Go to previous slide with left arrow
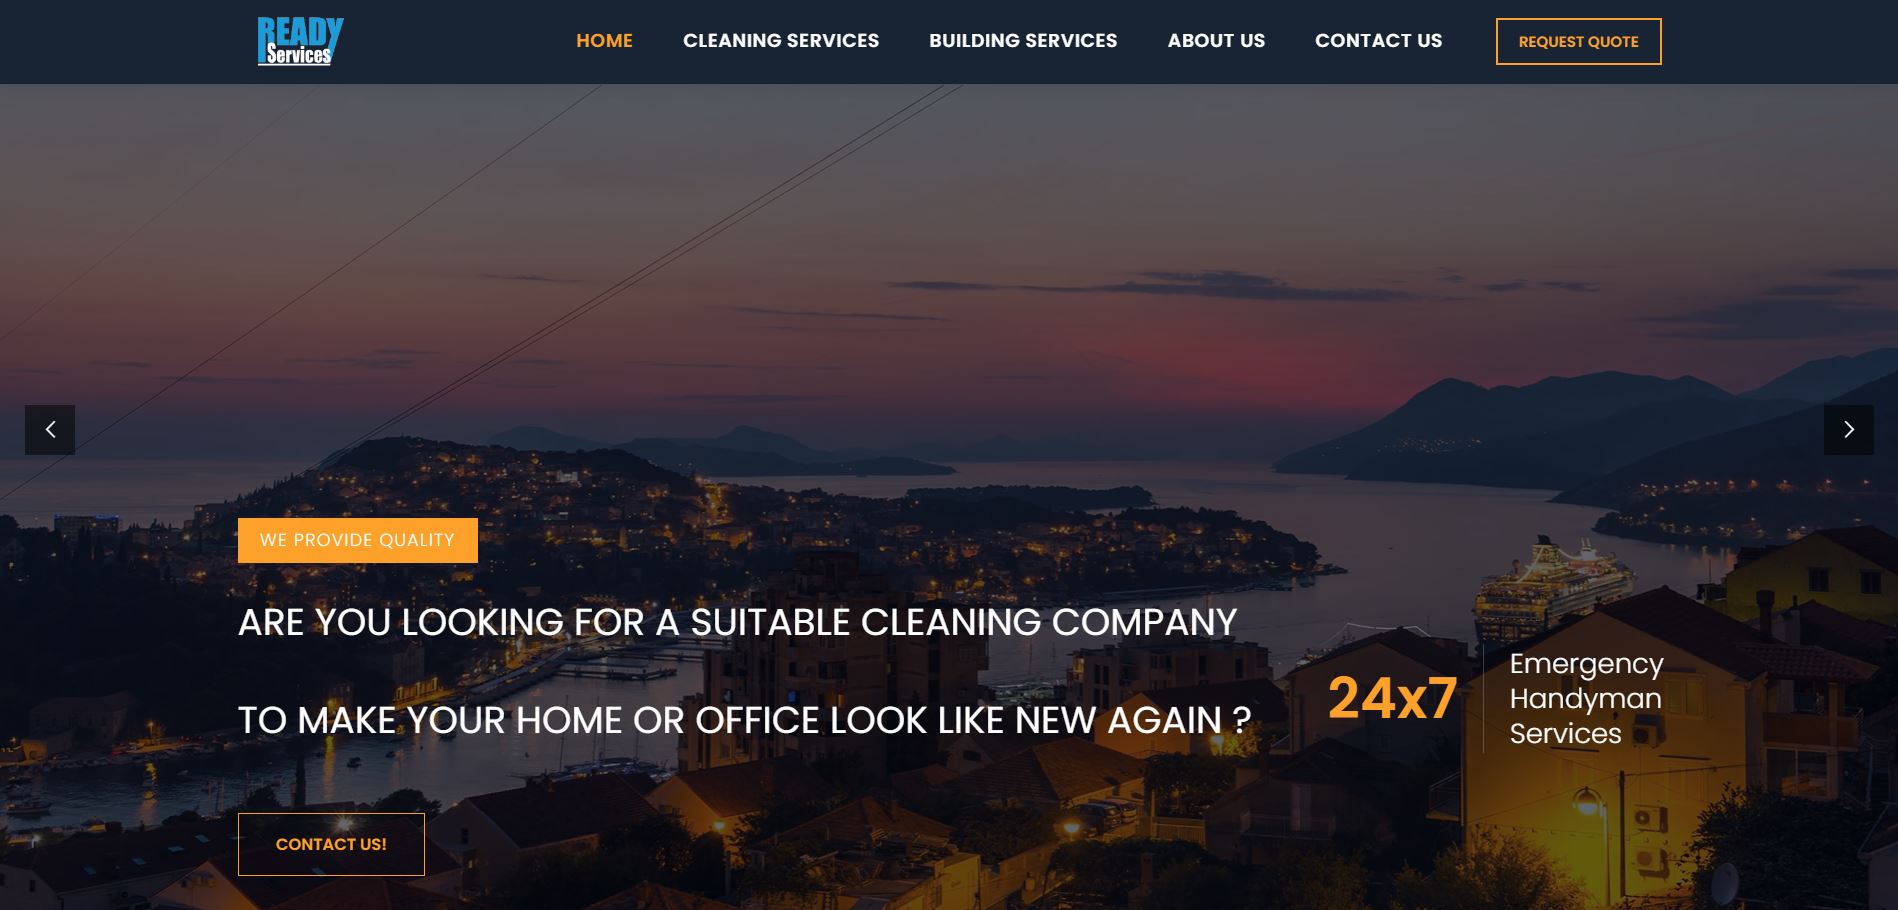 click(50, 430)
